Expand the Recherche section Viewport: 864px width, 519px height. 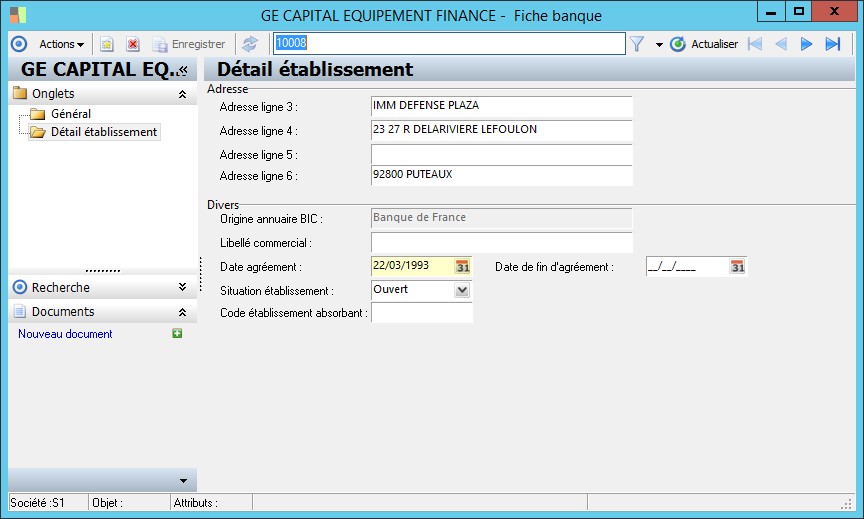click(x=182, y=287)
